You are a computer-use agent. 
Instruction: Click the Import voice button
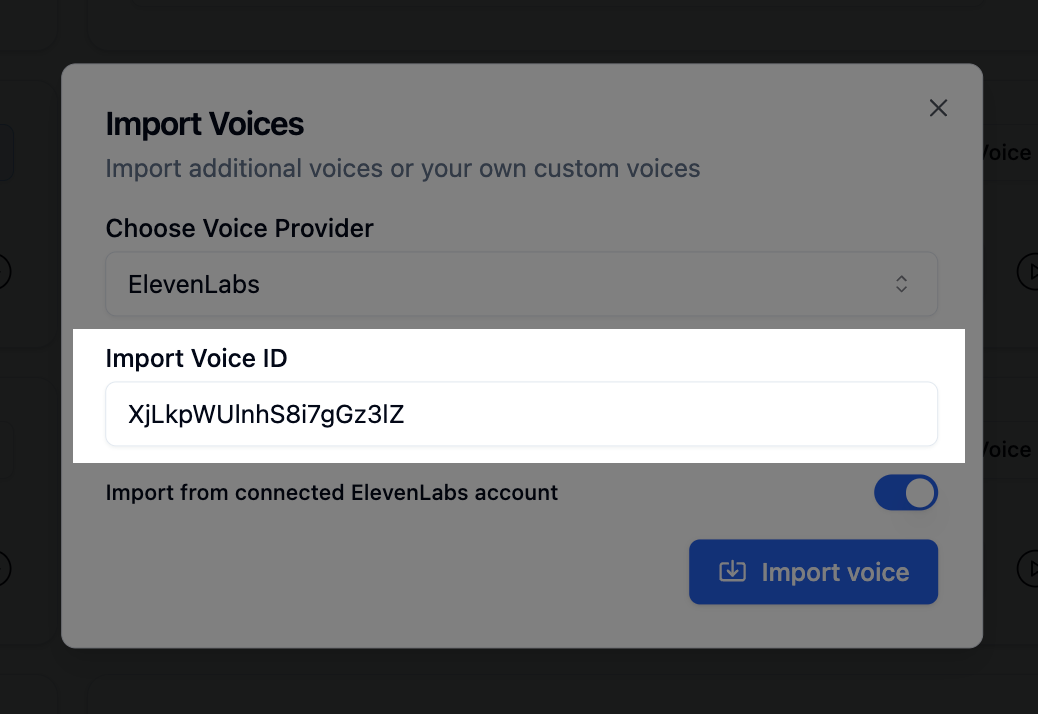[x=814, y=572]
